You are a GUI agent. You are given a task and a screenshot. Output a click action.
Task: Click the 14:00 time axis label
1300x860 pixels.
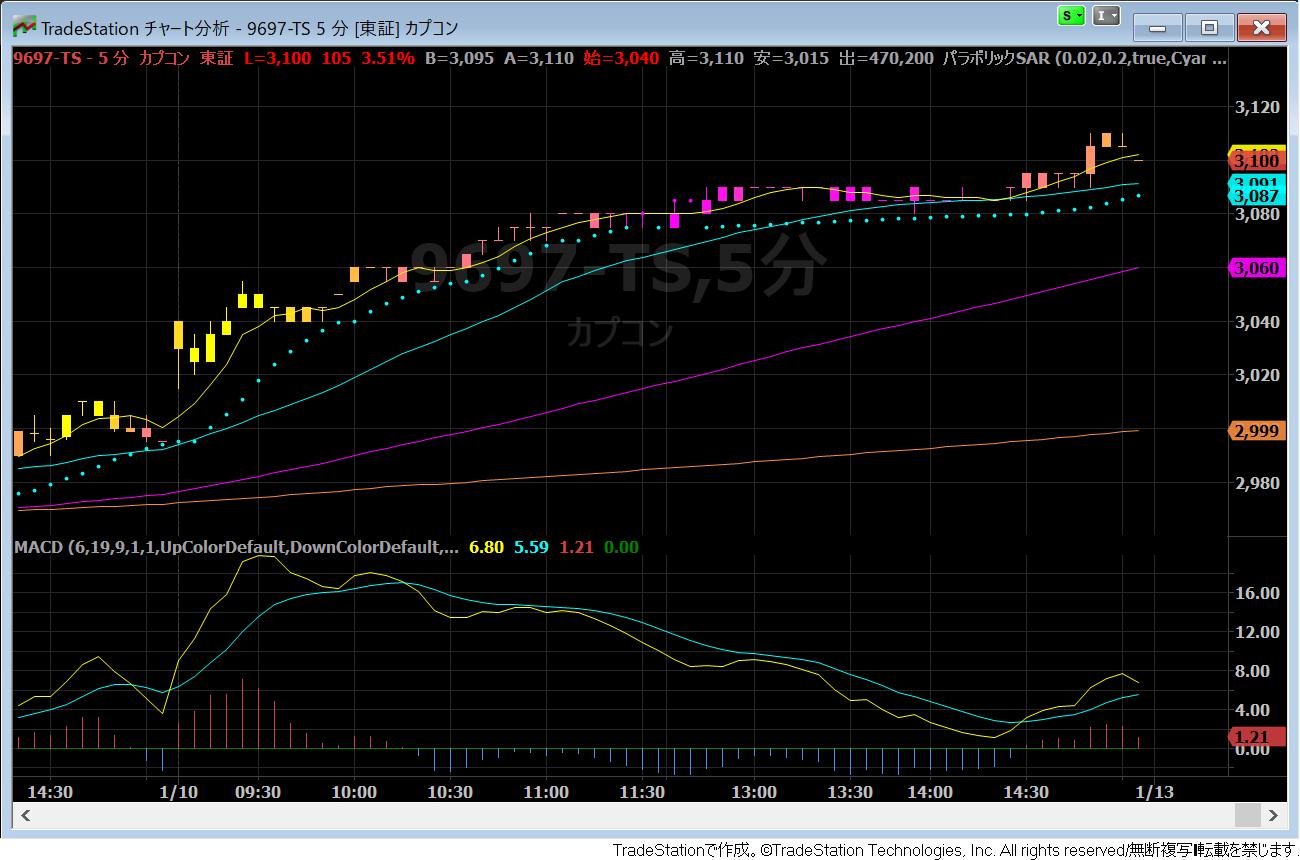pyautogui.click(x=930, y=792)
